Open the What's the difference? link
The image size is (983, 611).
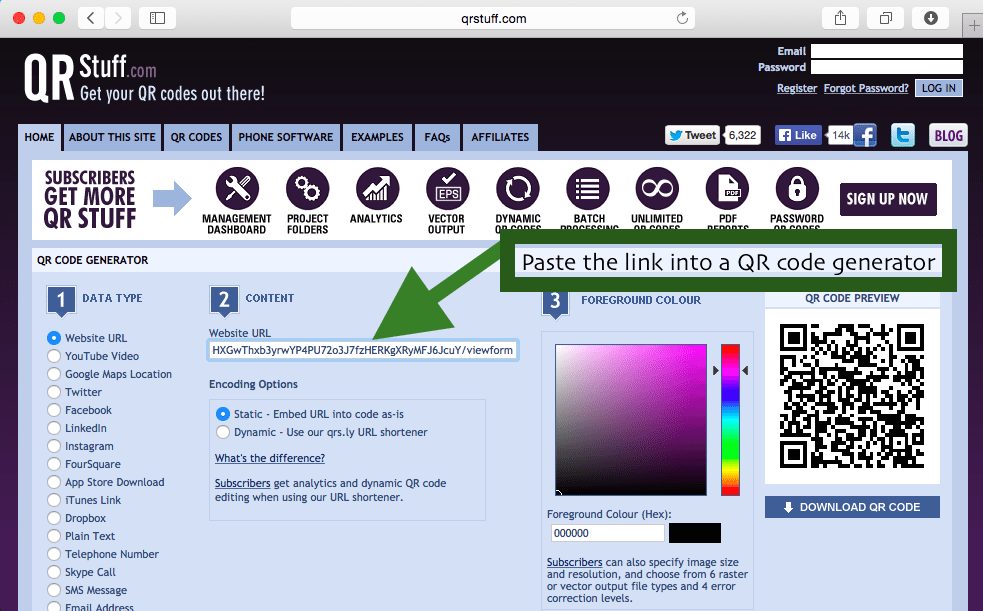tap(270, 458)
